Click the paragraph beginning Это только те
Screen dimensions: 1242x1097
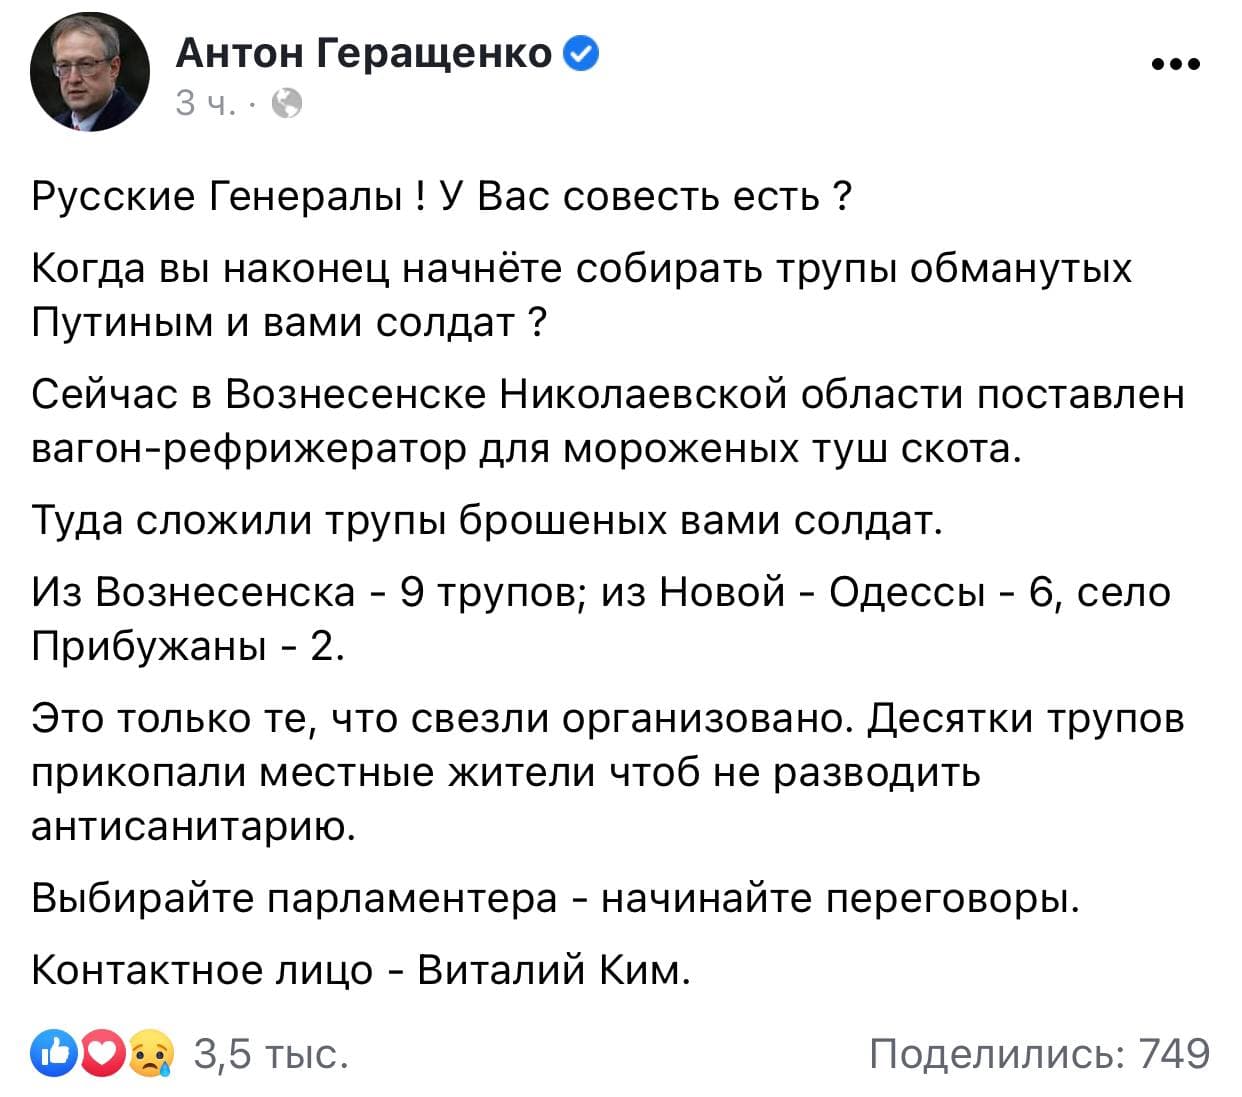point(608,772)
